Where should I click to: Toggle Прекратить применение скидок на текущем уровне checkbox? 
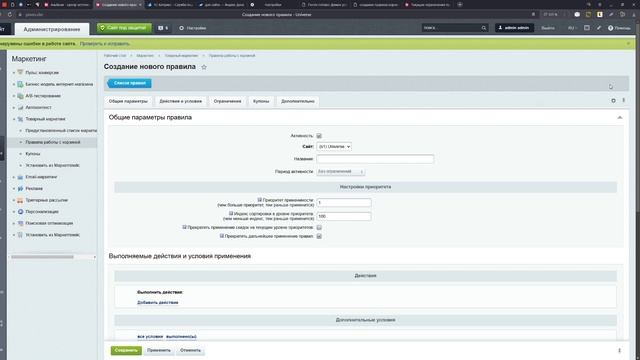(319, 227)
